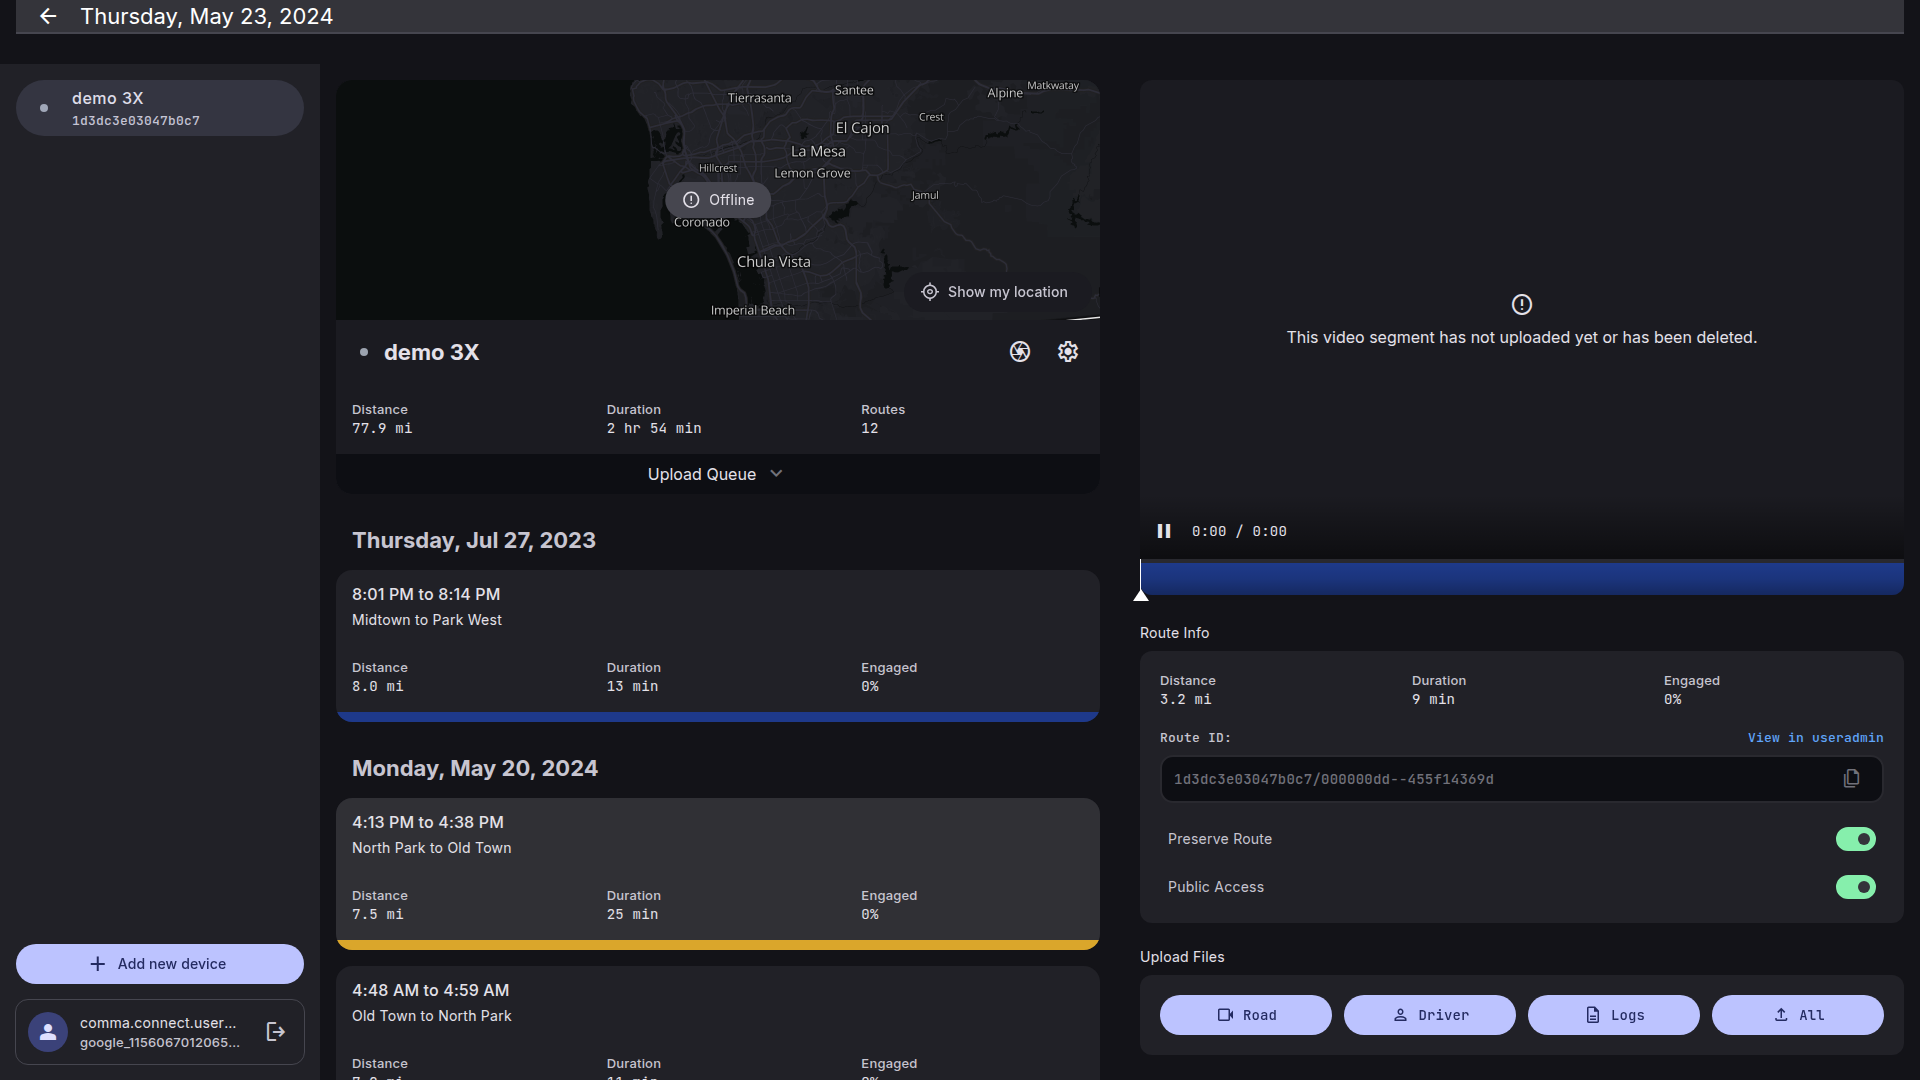Image resolution: width=1920 pixels, height=1080 pixels.
Task: Click the user account avatar
Action: (48, 1032)
